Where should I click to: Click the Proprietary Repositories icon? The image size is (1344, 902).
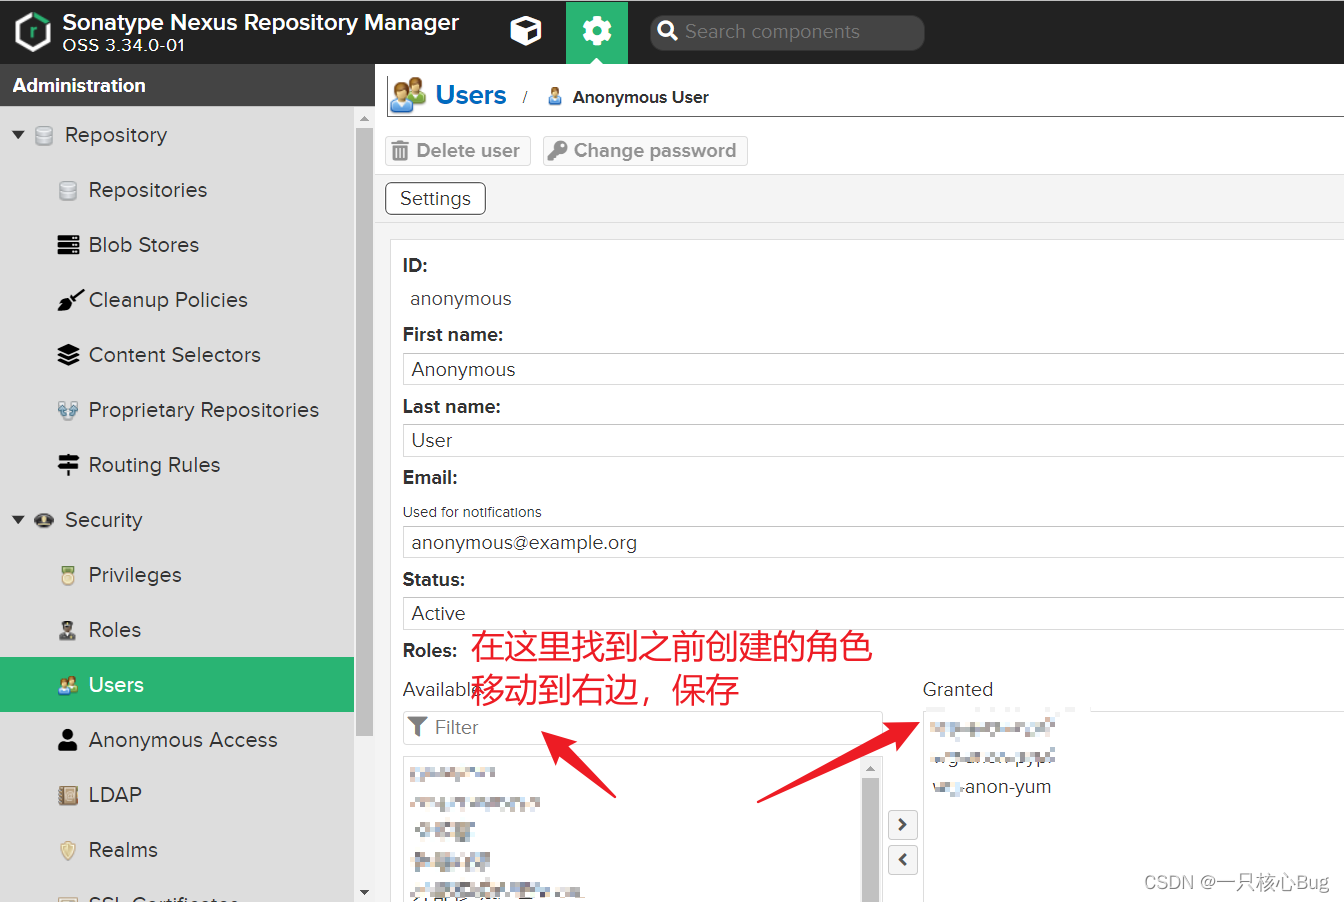pos(68,410)
